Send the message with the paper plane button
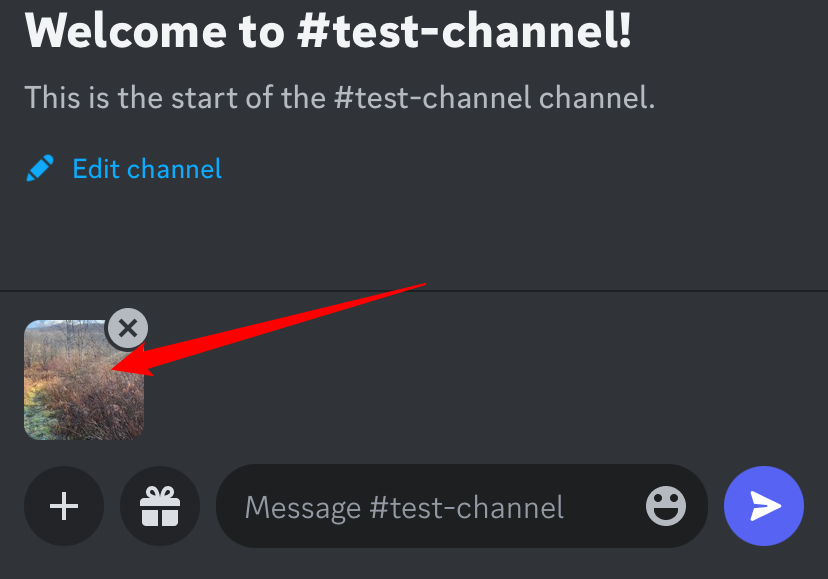The width and height of the screenshot is (828, 579). tap(765, 507)
